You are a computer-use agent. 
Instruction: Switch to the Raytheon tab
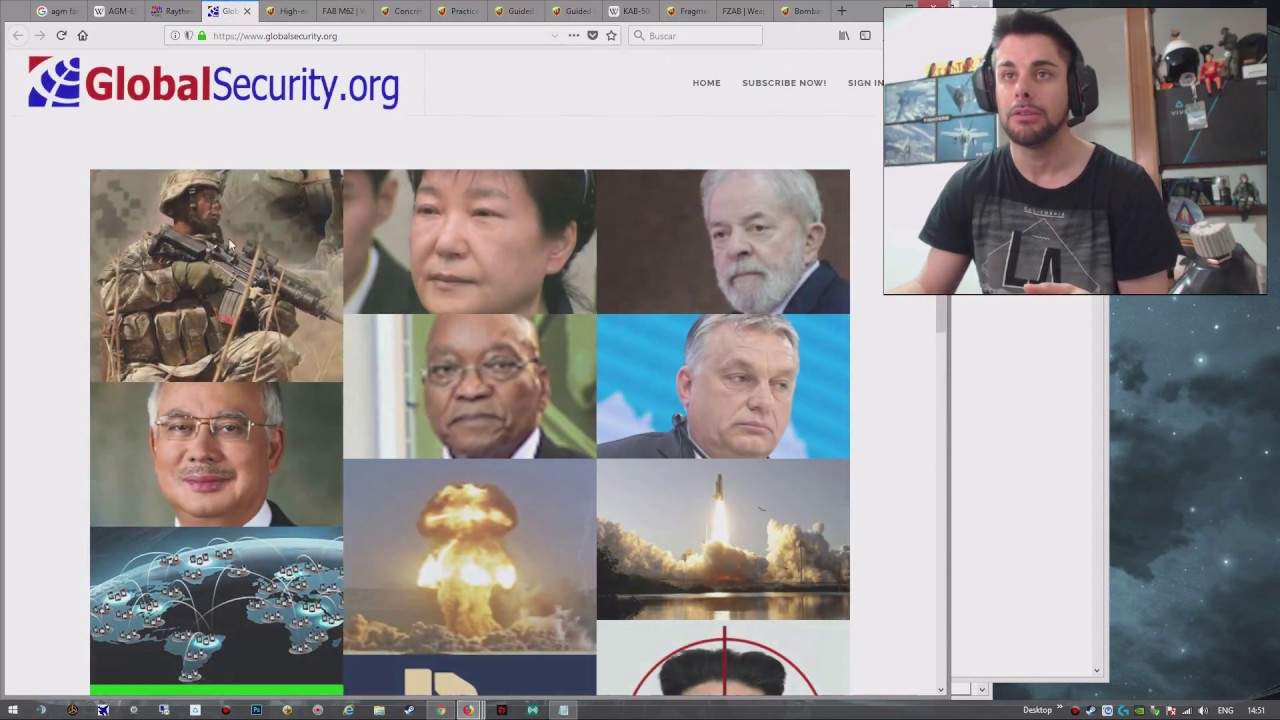coord(173,11)
